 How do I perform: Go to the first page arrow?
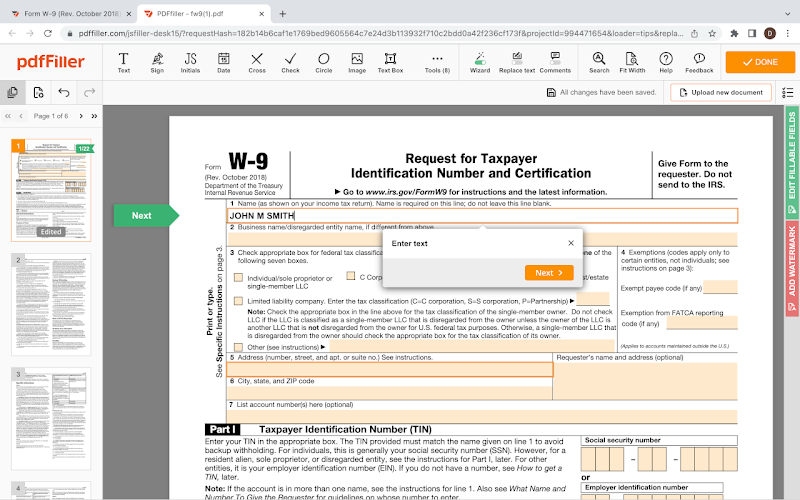pos(8,116)
